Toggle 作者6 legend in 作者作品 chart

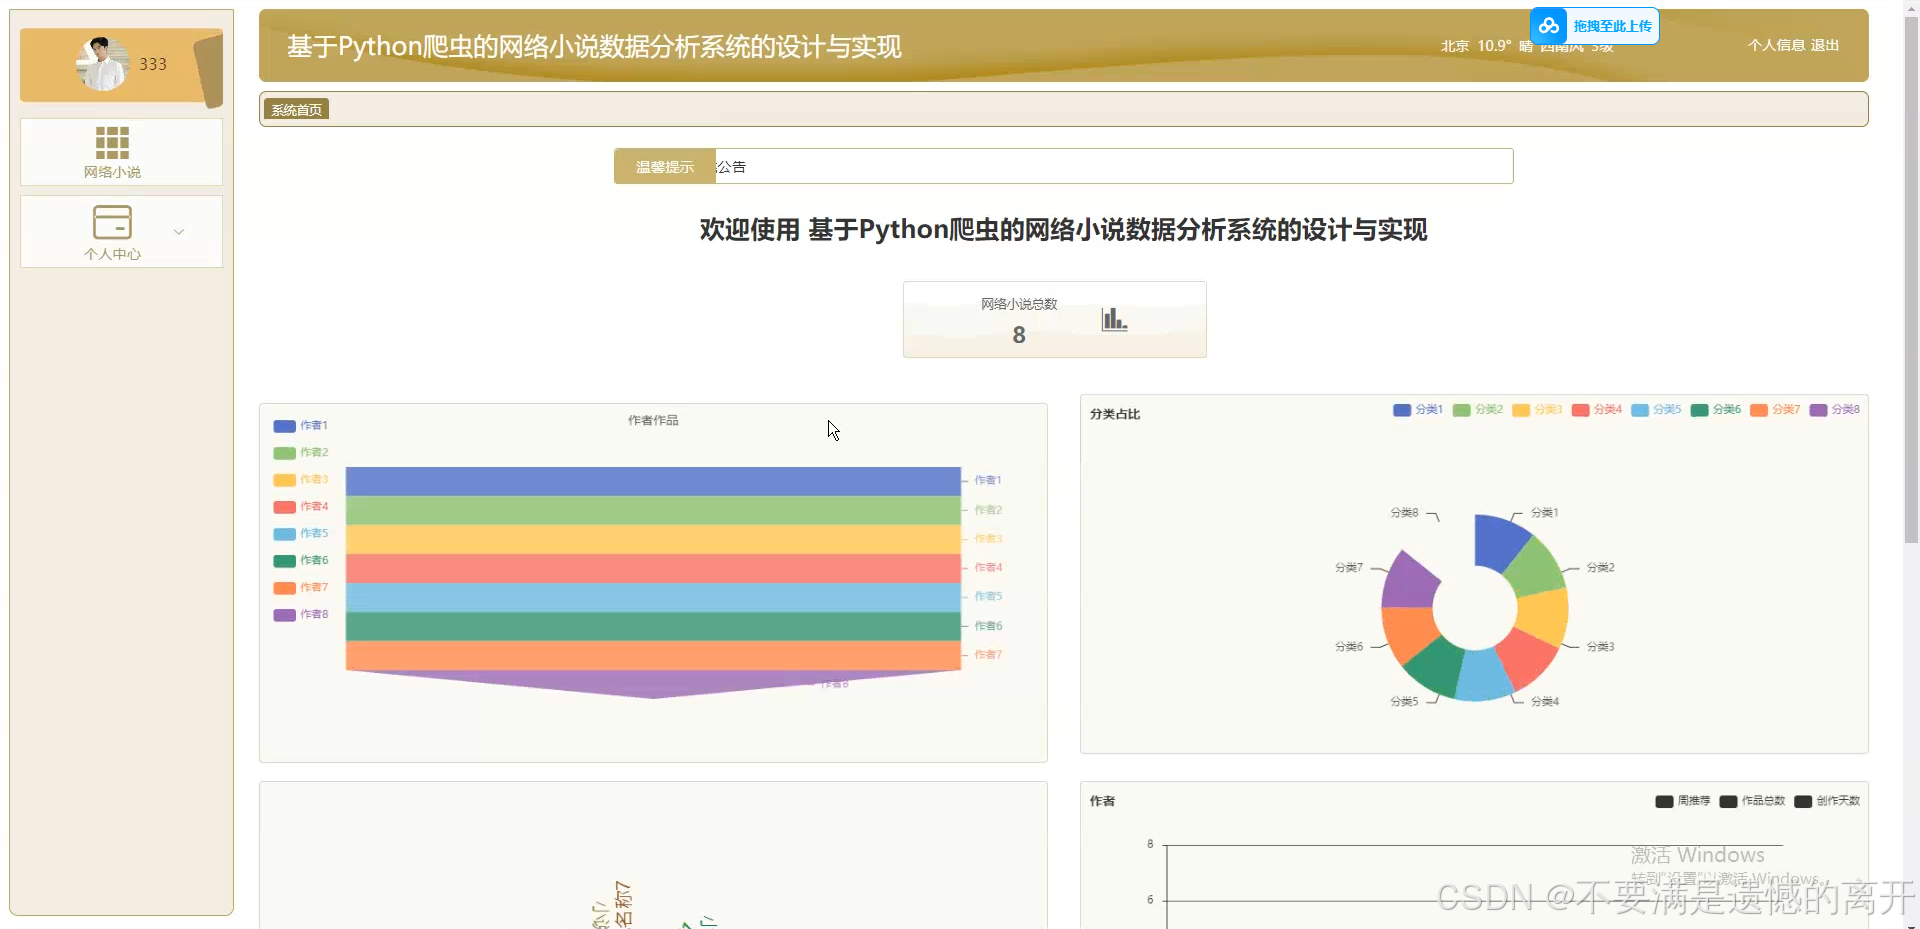[x=300, y=561]
